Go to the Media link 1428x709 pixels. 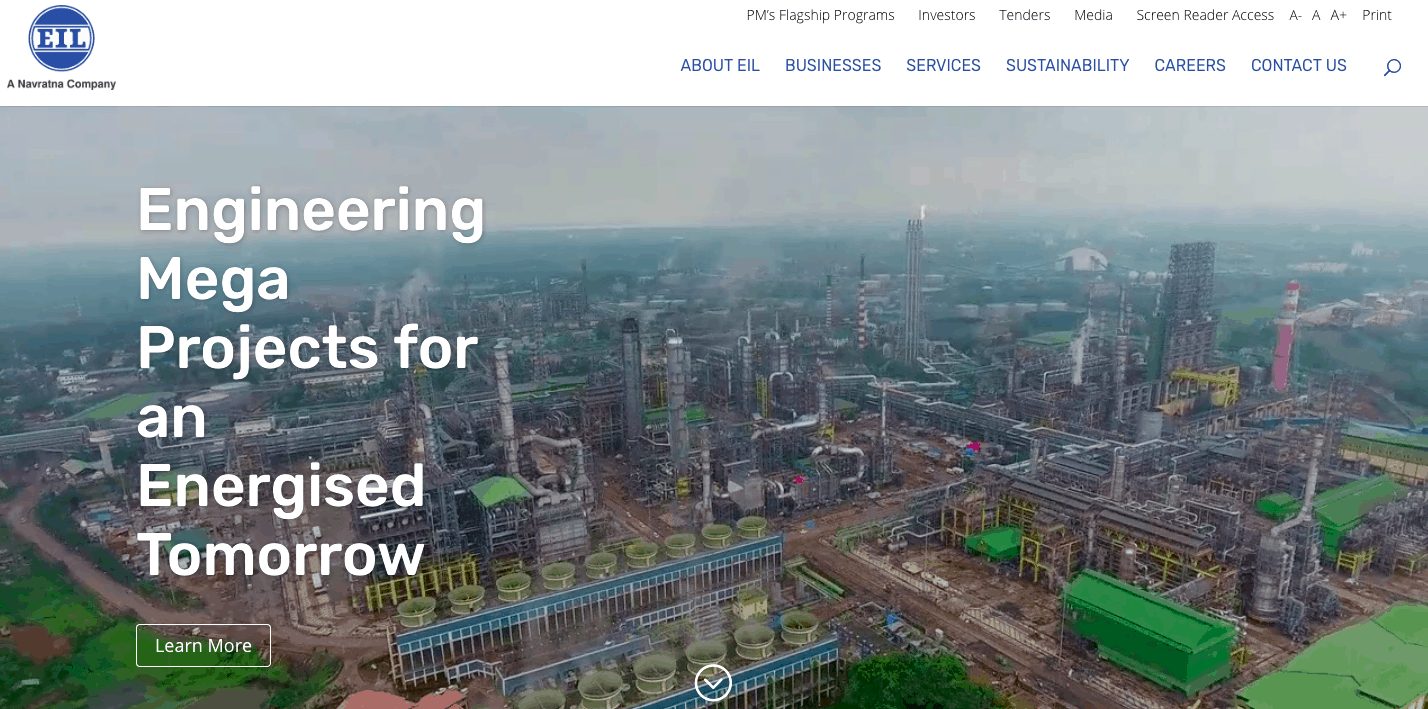1093,15
